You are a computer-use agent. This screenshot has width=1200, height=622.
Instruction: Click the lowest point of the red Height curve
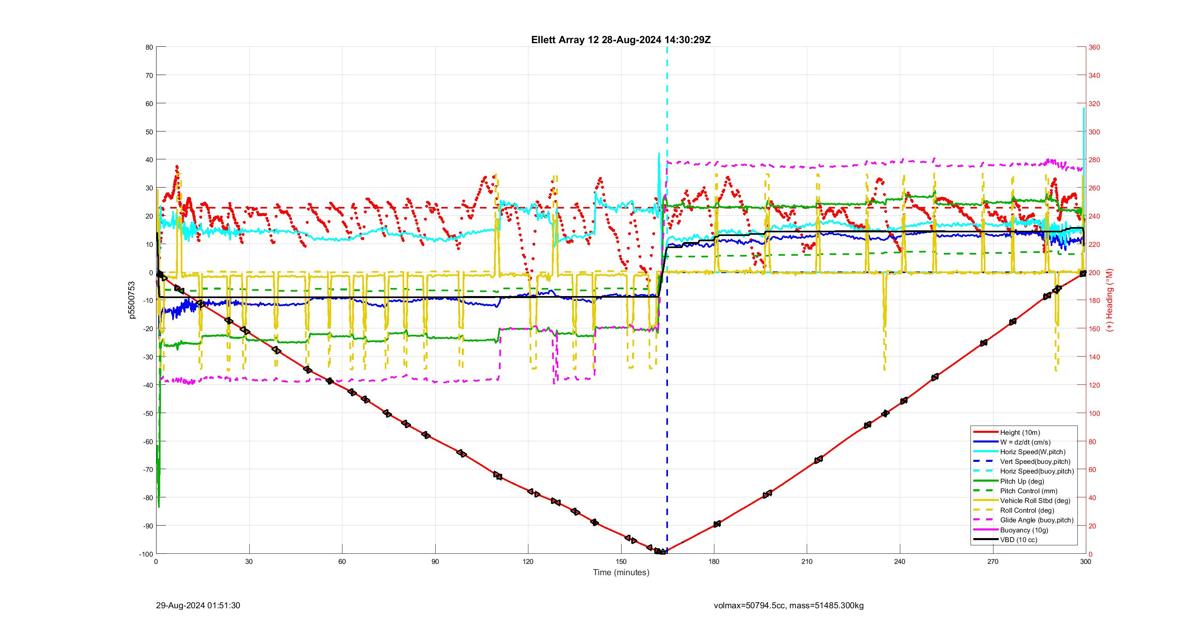[663, 552]
